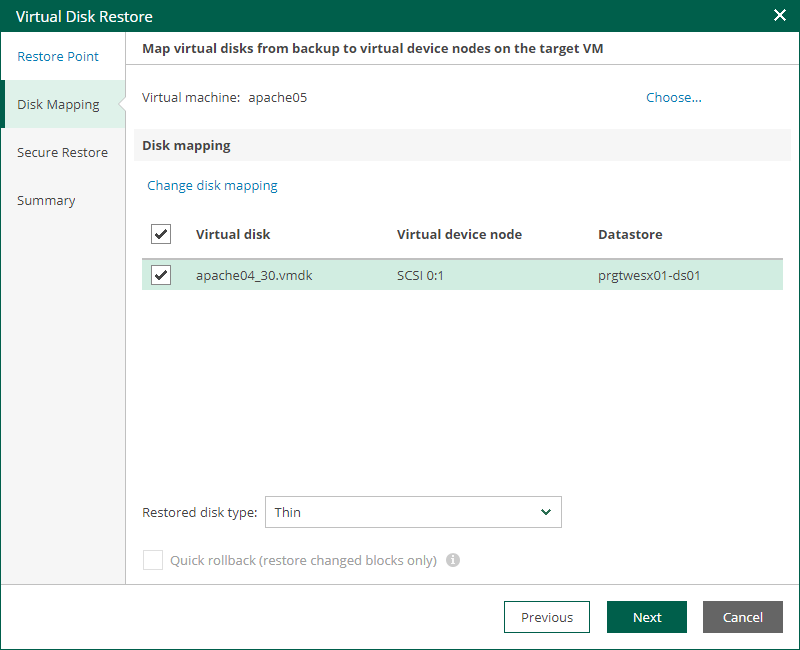This screenshot has height=650, width=800.
Task: Select the Disk Mapping step
Action: [x=54, y=104]
